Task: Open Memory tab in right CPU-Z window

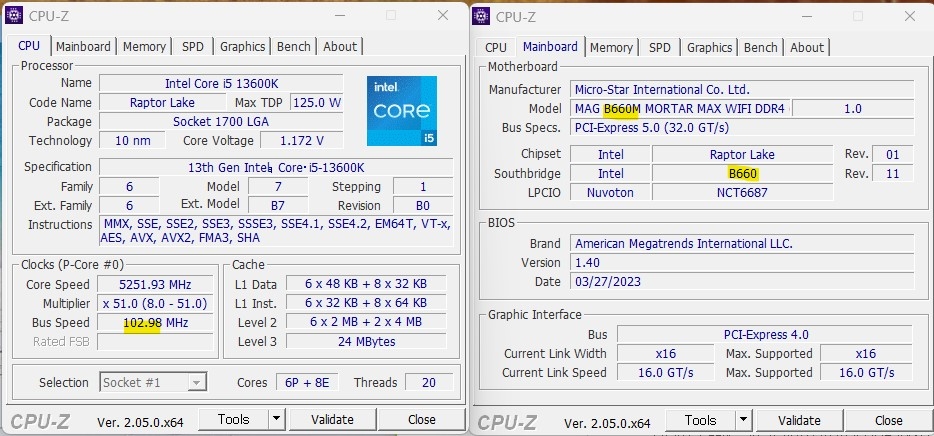Action: (611, 48)
